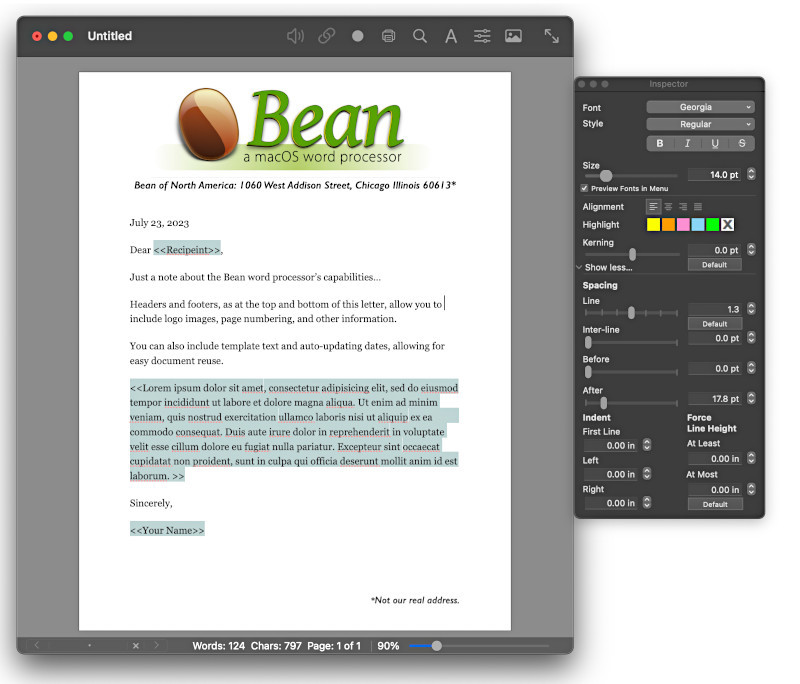Click the Kerning slider knob
Viewport: 800px width, 684px height.
coord(632,254)
